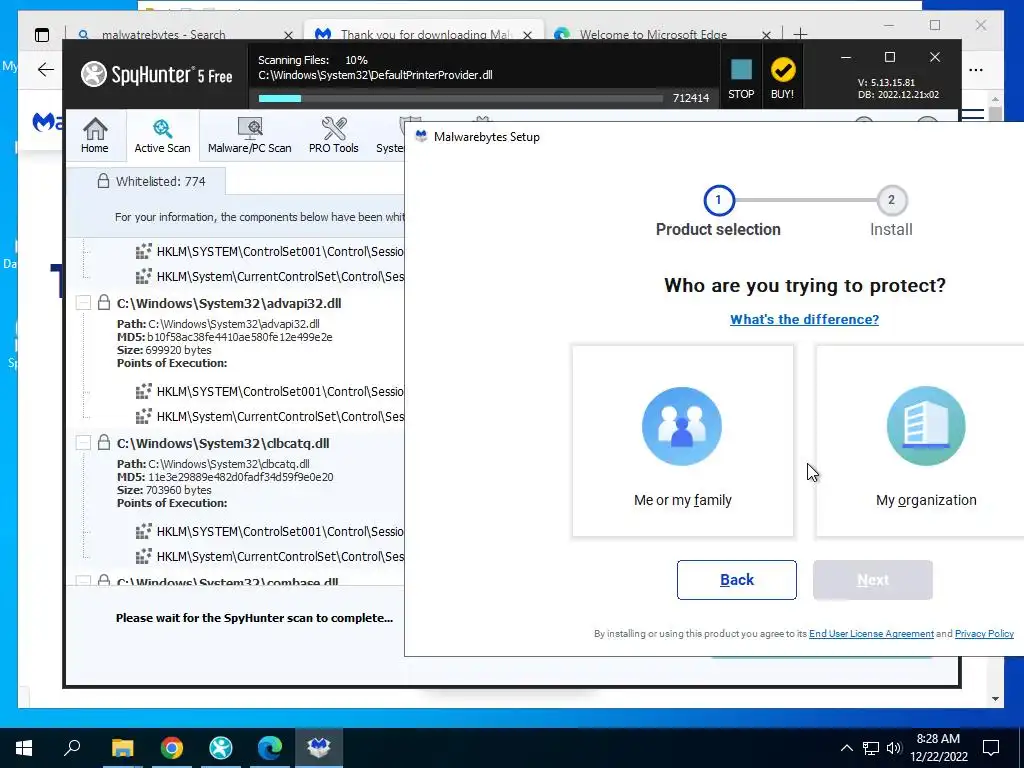Select CurrentControlSet registry row under clbcatq.dll
The width and height of the screenshot is (1024, 768).
270,556
